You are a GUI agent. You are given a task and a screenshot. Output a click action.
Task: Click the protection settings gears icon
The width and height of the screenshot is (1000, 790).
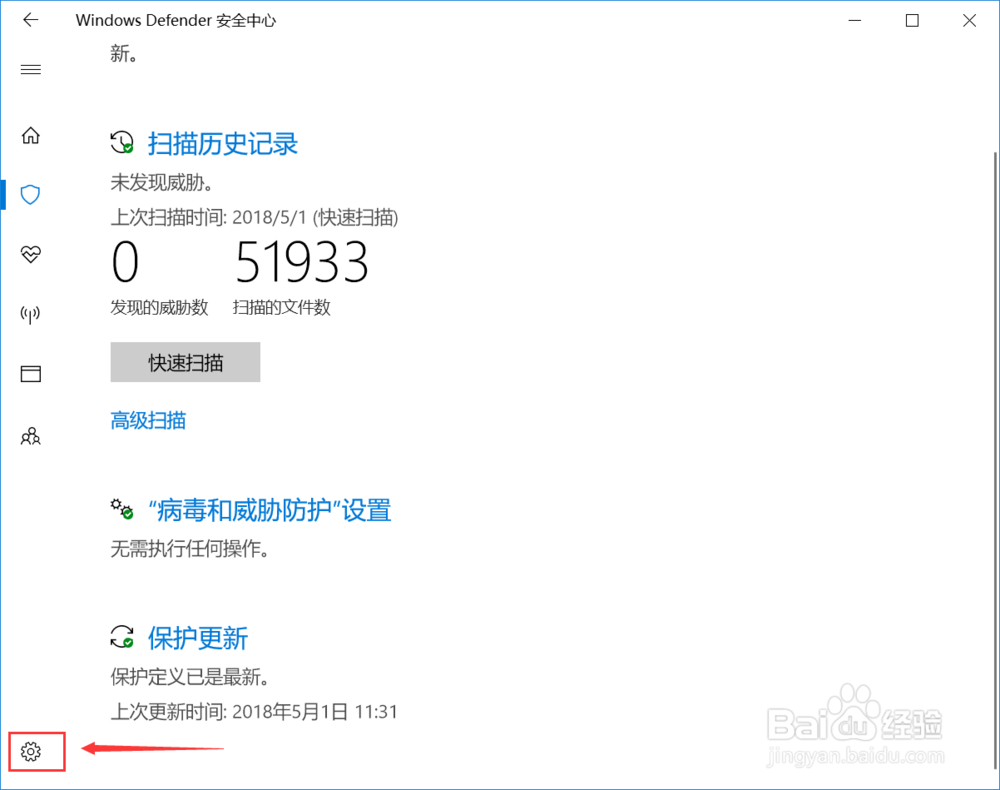click(x=122, y=509)
